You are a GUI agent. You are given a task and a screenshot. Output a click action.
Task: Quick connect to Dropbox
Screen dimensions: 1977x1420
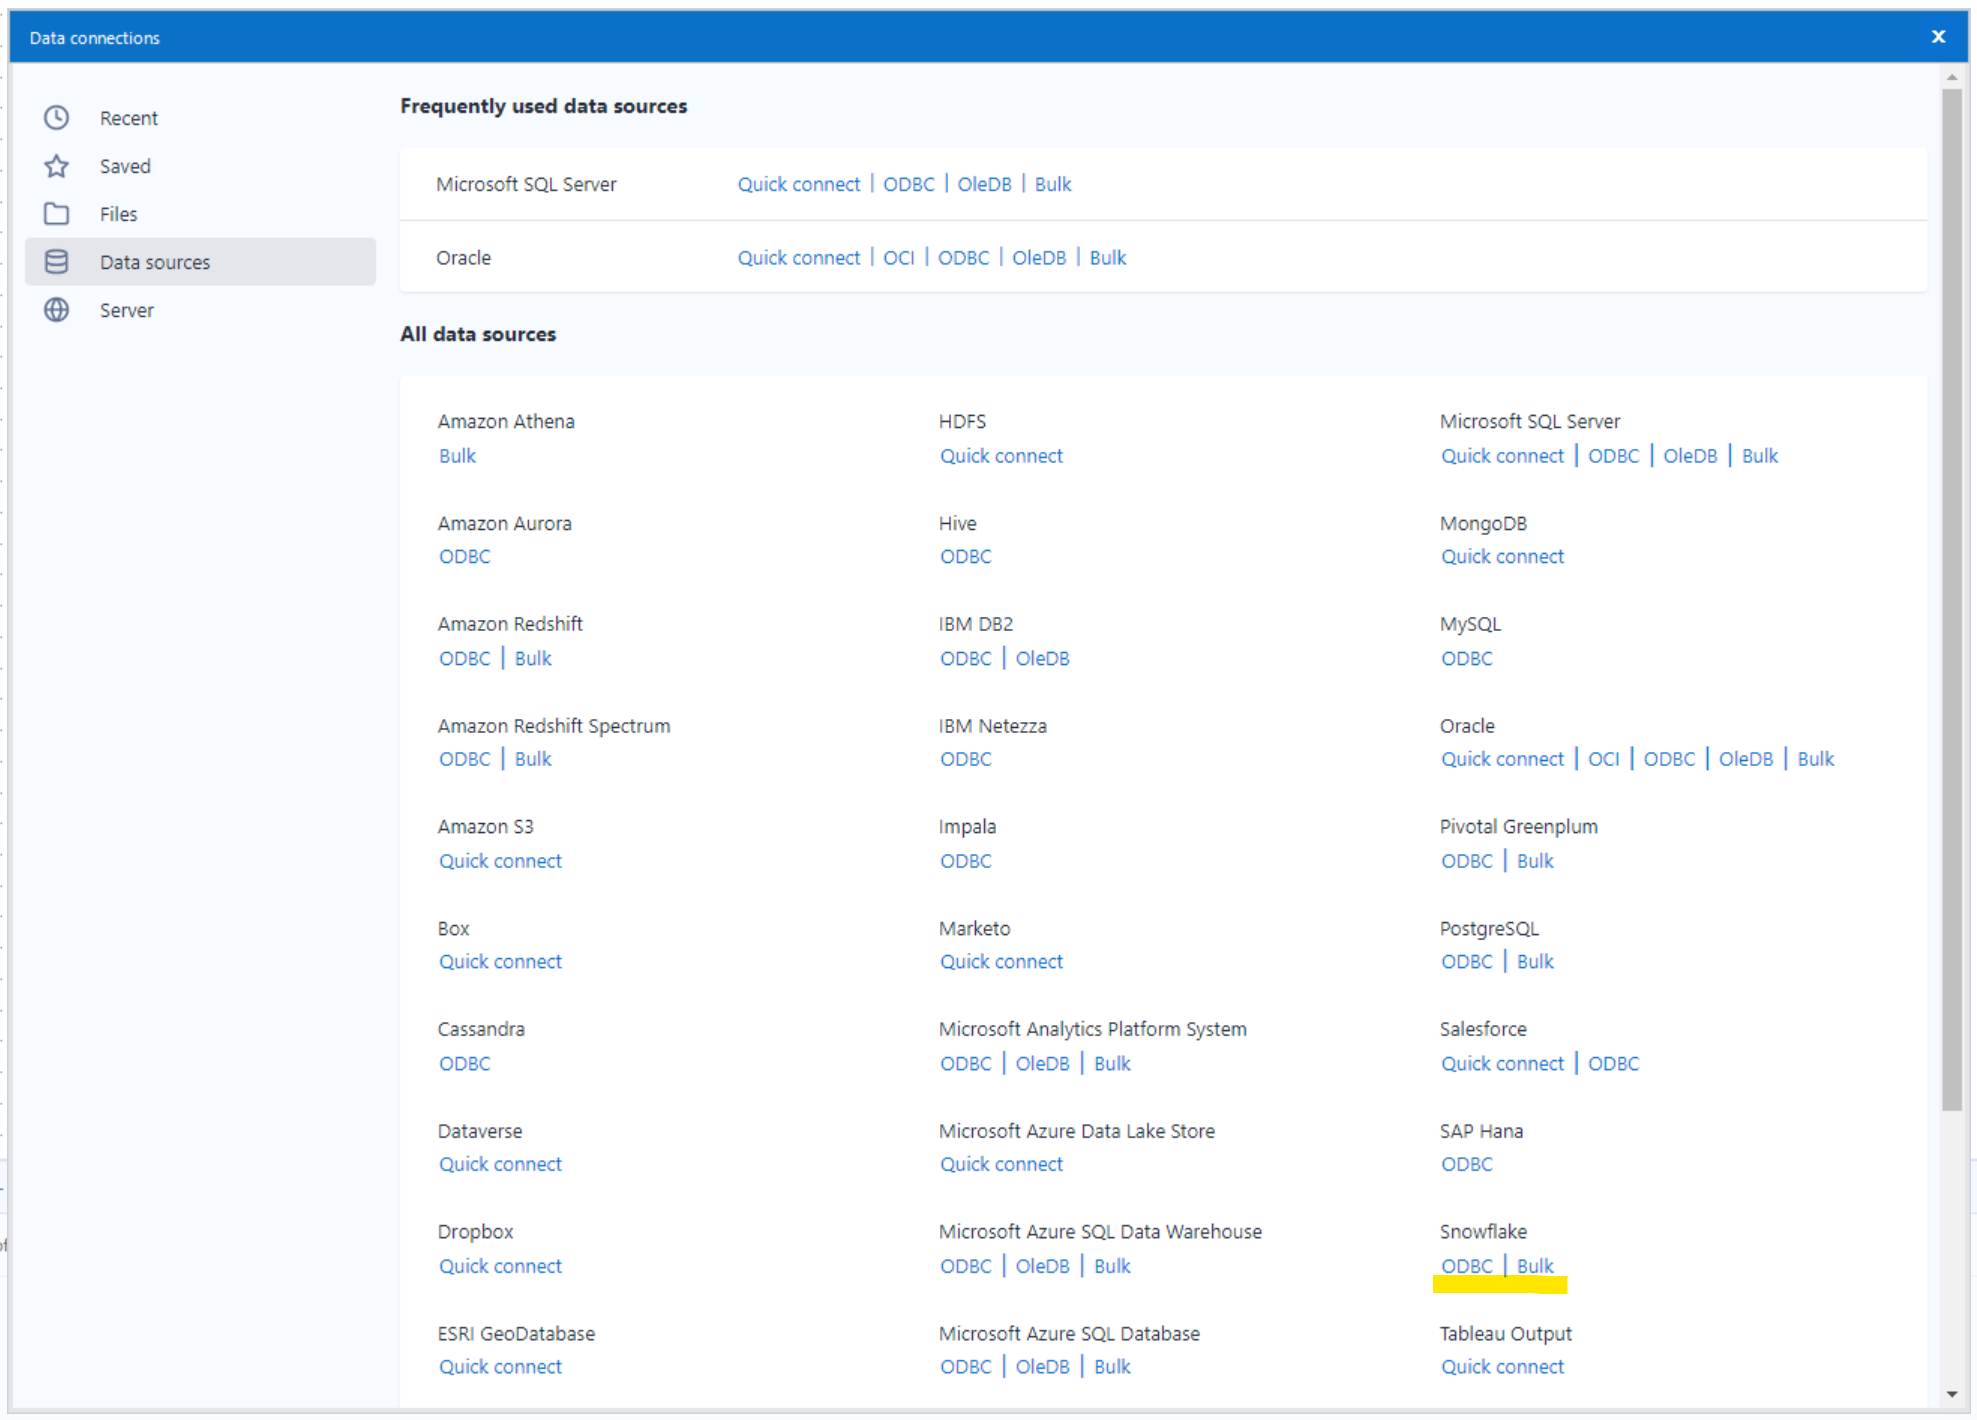click(500, 1267)
